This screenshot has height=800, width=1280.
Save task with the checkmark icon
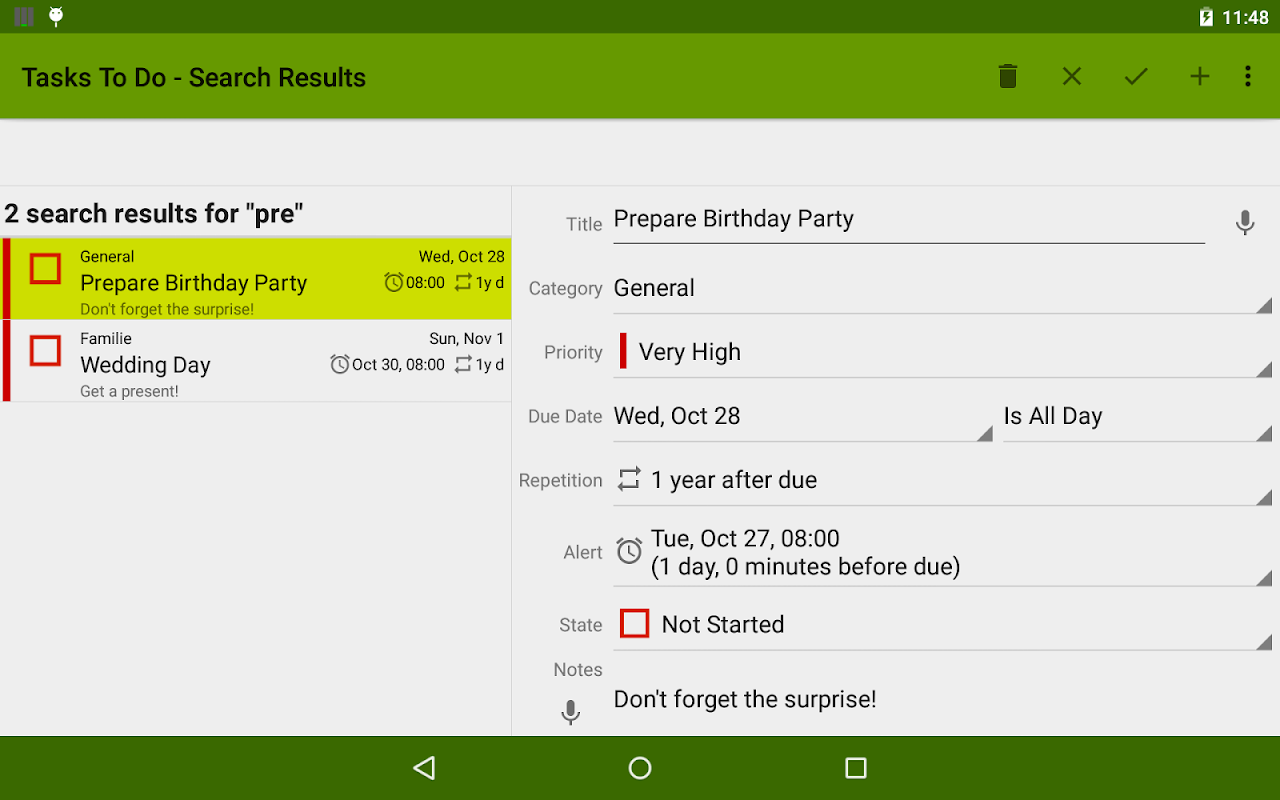[1136, 76]
